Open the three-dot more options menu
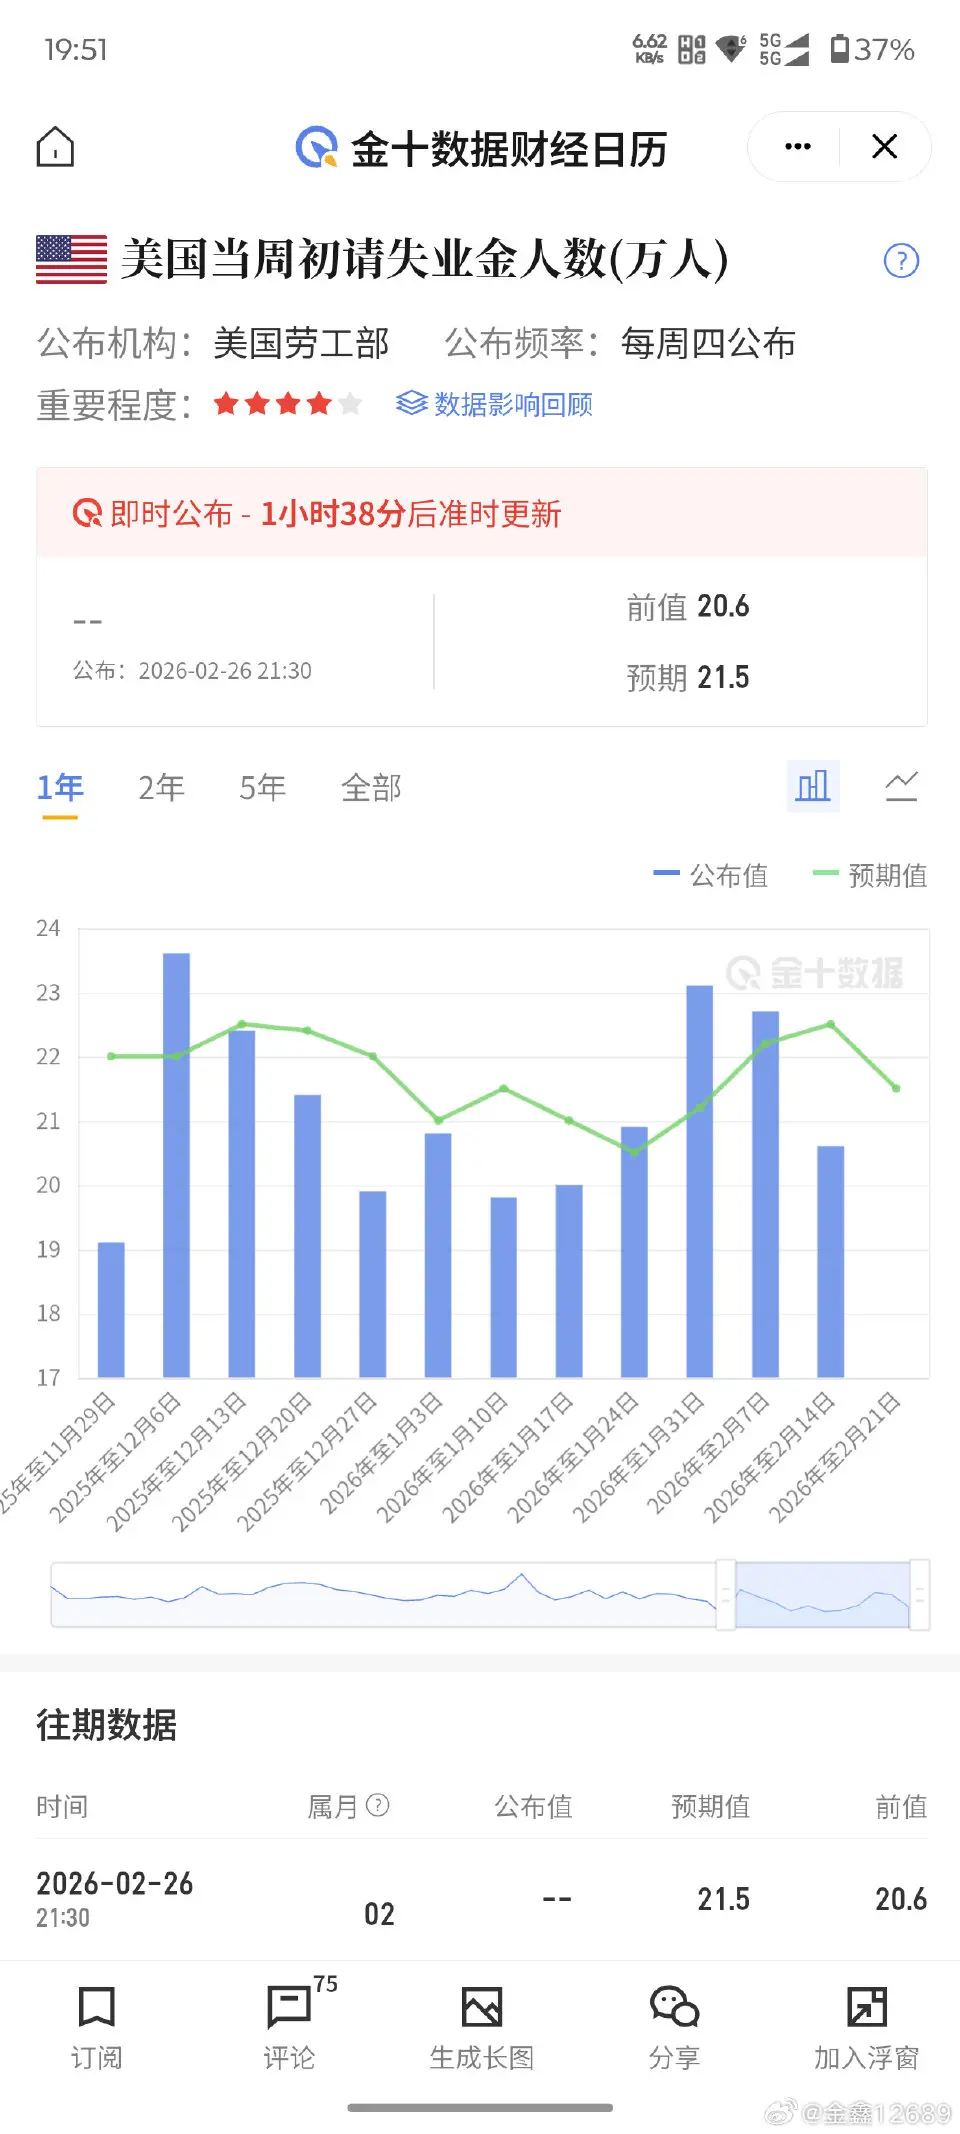960x2134 pixels. [x=797, y=147]
